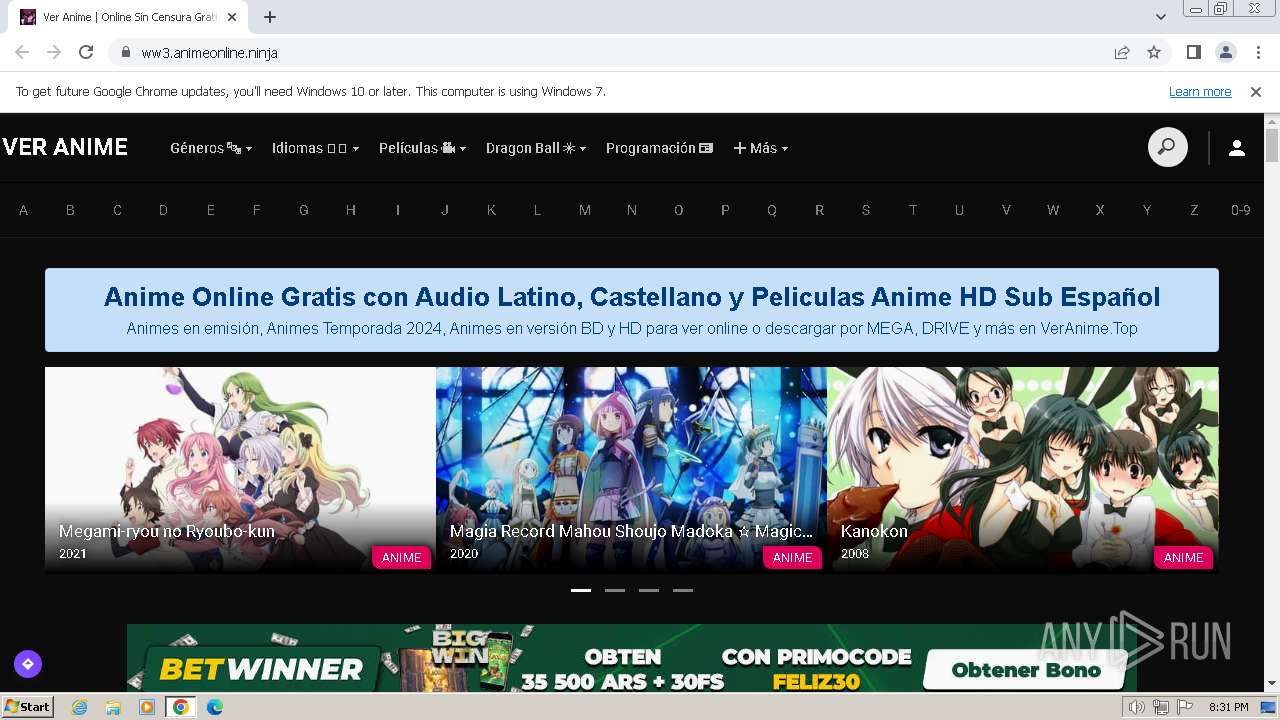
Task: Click the Obtener Bono banner button
Action: click(x=1025, y=670)
